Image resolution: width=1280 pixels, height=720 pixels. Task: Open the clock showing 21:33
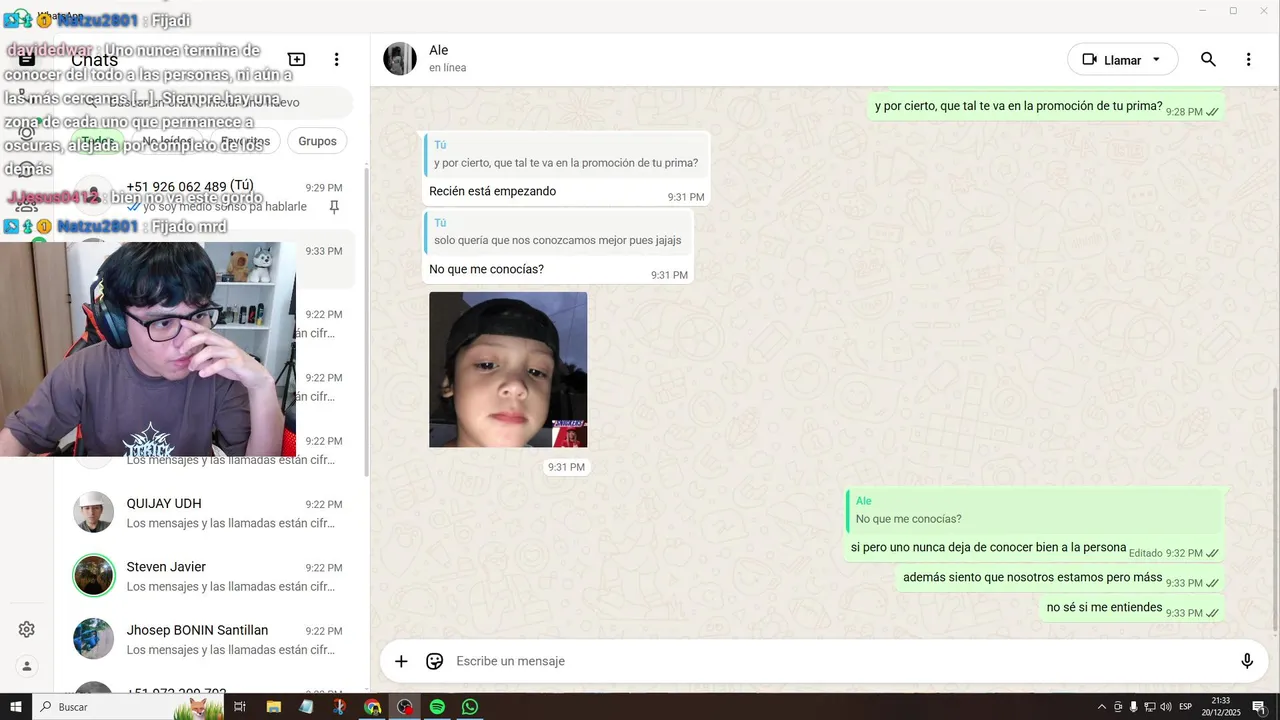[x=1221, y=707]
